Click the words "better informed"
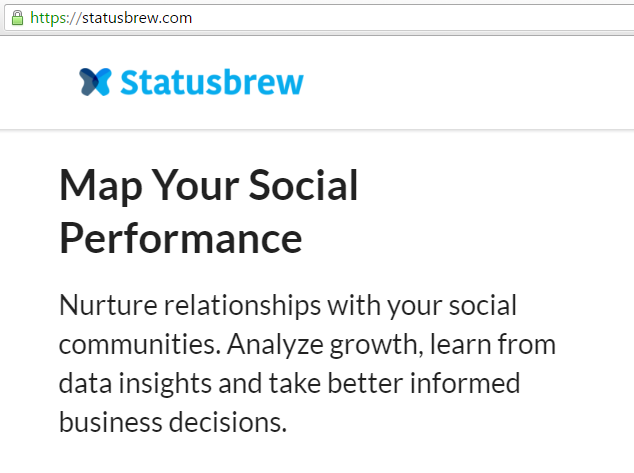The image size is (634, 473). (424, 383)
